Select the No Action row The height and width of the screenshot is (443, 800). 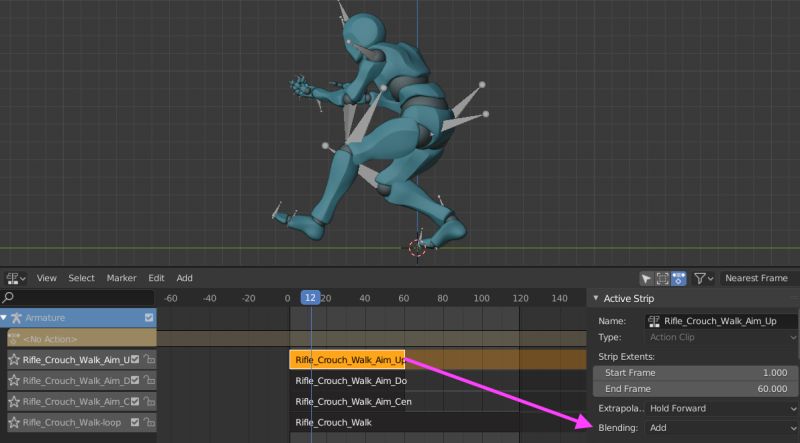click(x=82, y=338)
